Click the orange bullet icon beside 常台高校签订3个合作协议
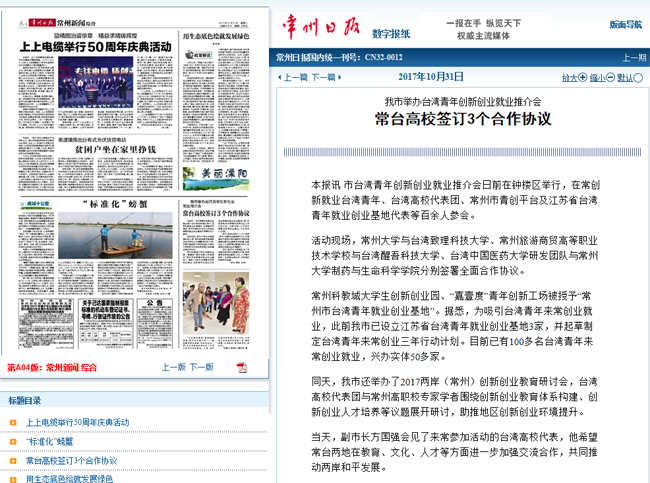Screen dimensions: 650x483 (x=12, y=461)
